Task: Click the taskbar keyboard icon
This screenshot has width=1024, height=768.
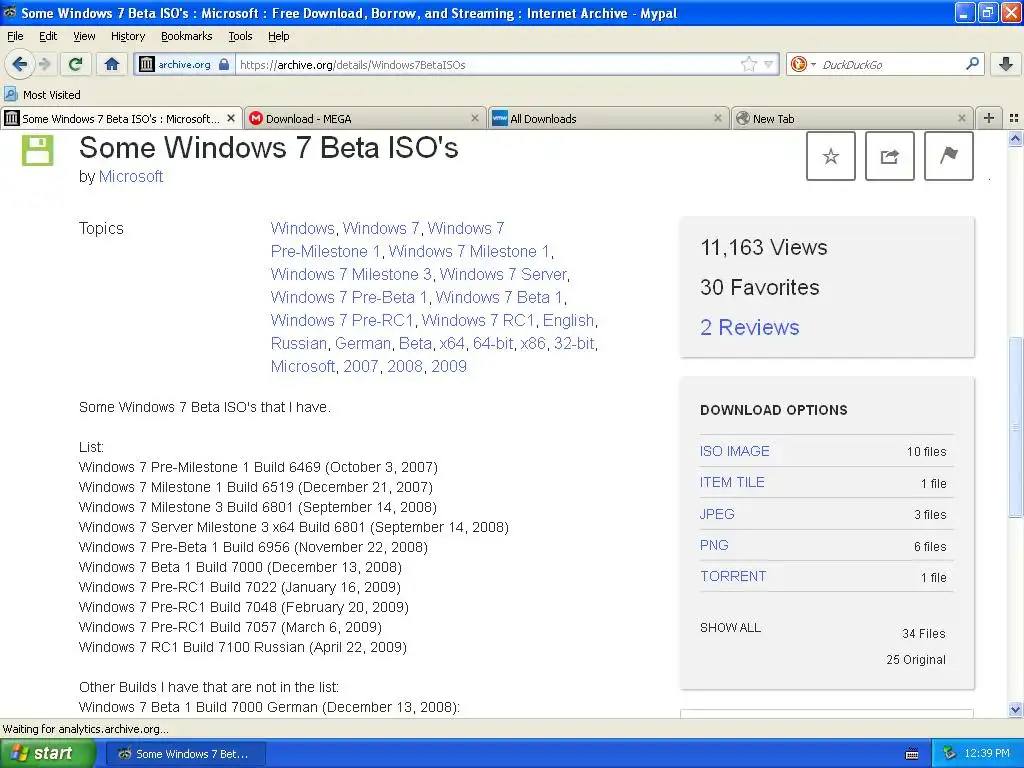Action: 912,754
